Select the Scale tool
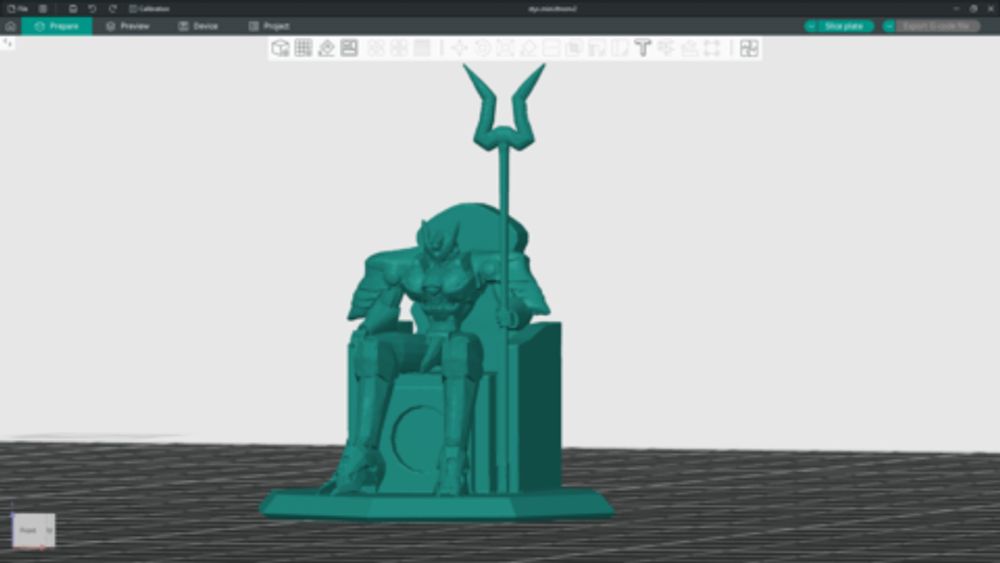 tap(505, 48)
